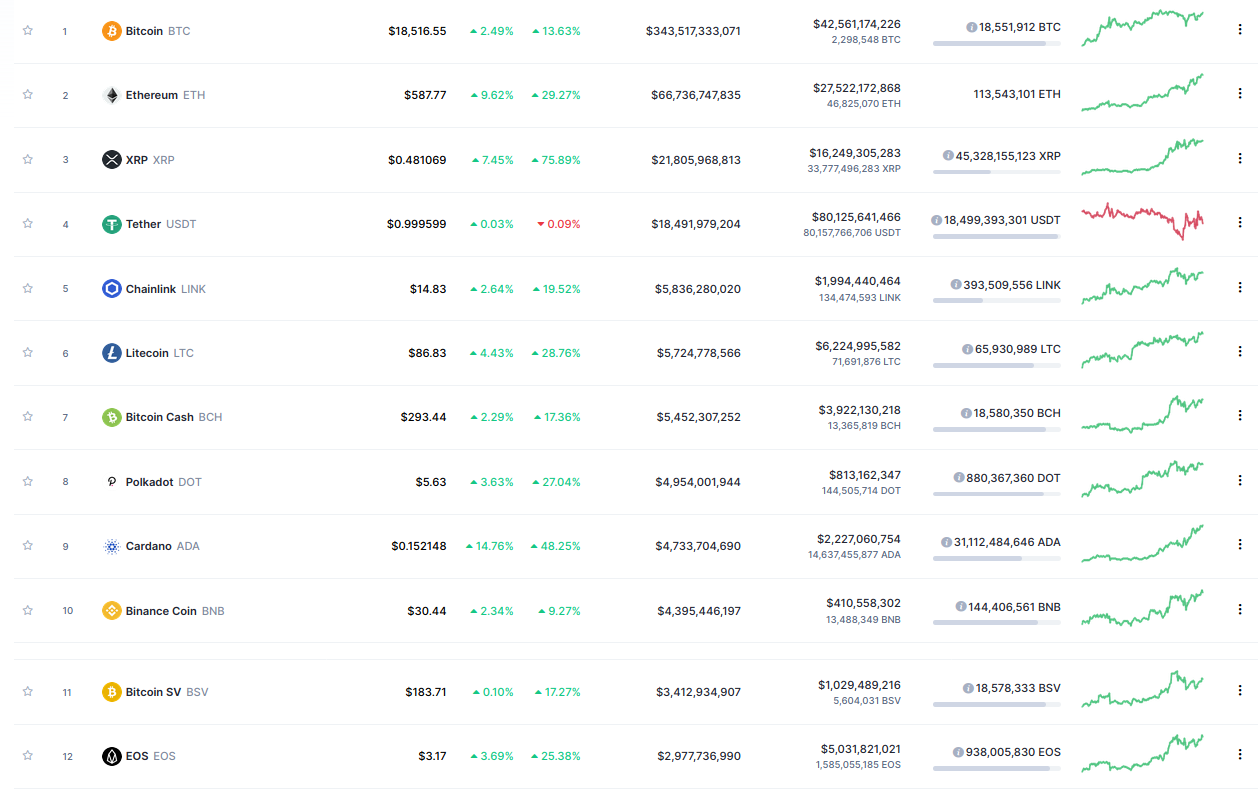The width and height of the screenshot is (1258, 790).
Task: Click the Bitcoin Cash green logo
Action: point(112,417)
